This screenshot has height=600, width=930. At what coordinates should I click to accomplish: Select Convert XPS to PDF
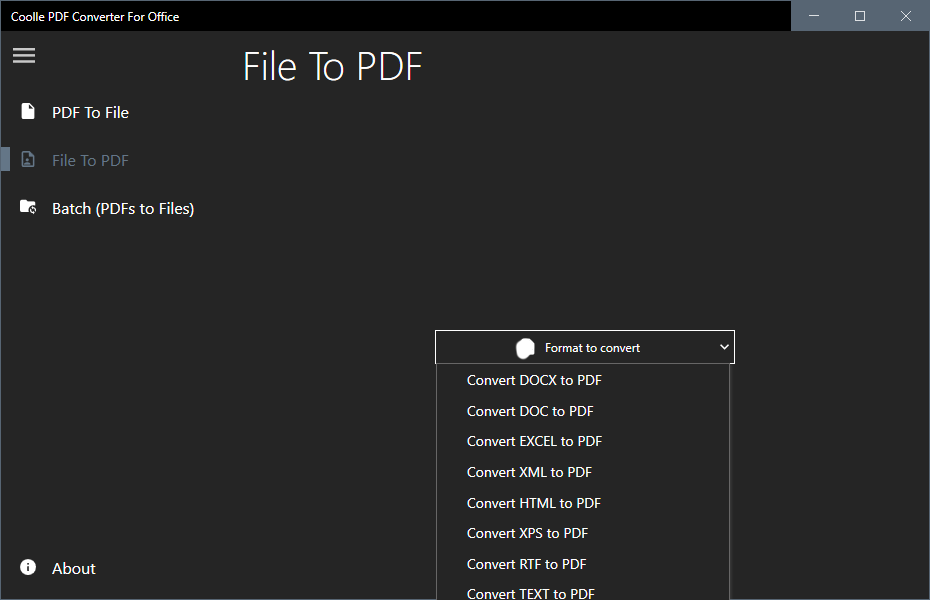527,533
